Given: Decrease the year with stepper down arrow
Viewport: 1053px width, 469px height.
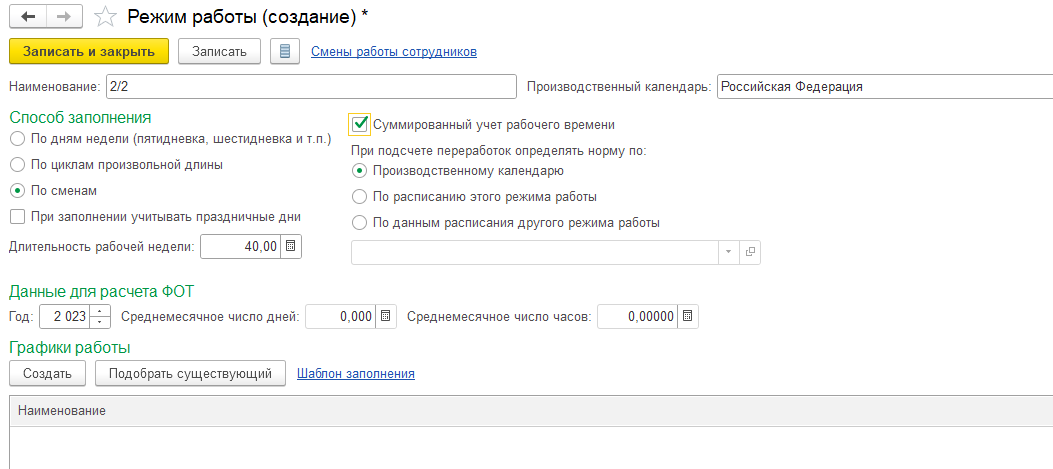Looking at the screenshot, I should (x=99, y=323).
